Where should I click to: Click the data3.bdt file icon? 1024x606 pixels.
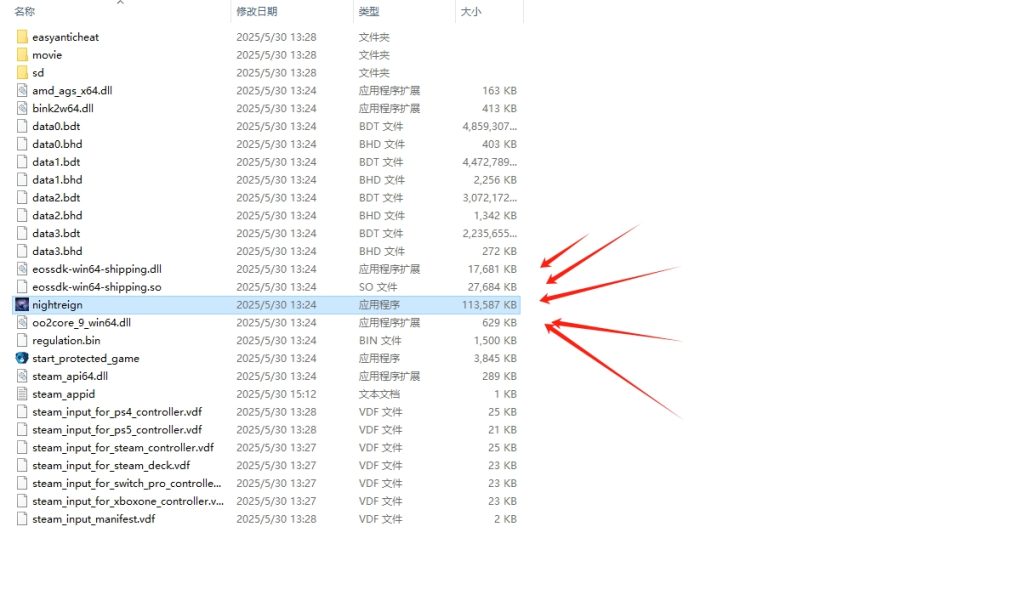pyautogui.click(x=22, y=233)
